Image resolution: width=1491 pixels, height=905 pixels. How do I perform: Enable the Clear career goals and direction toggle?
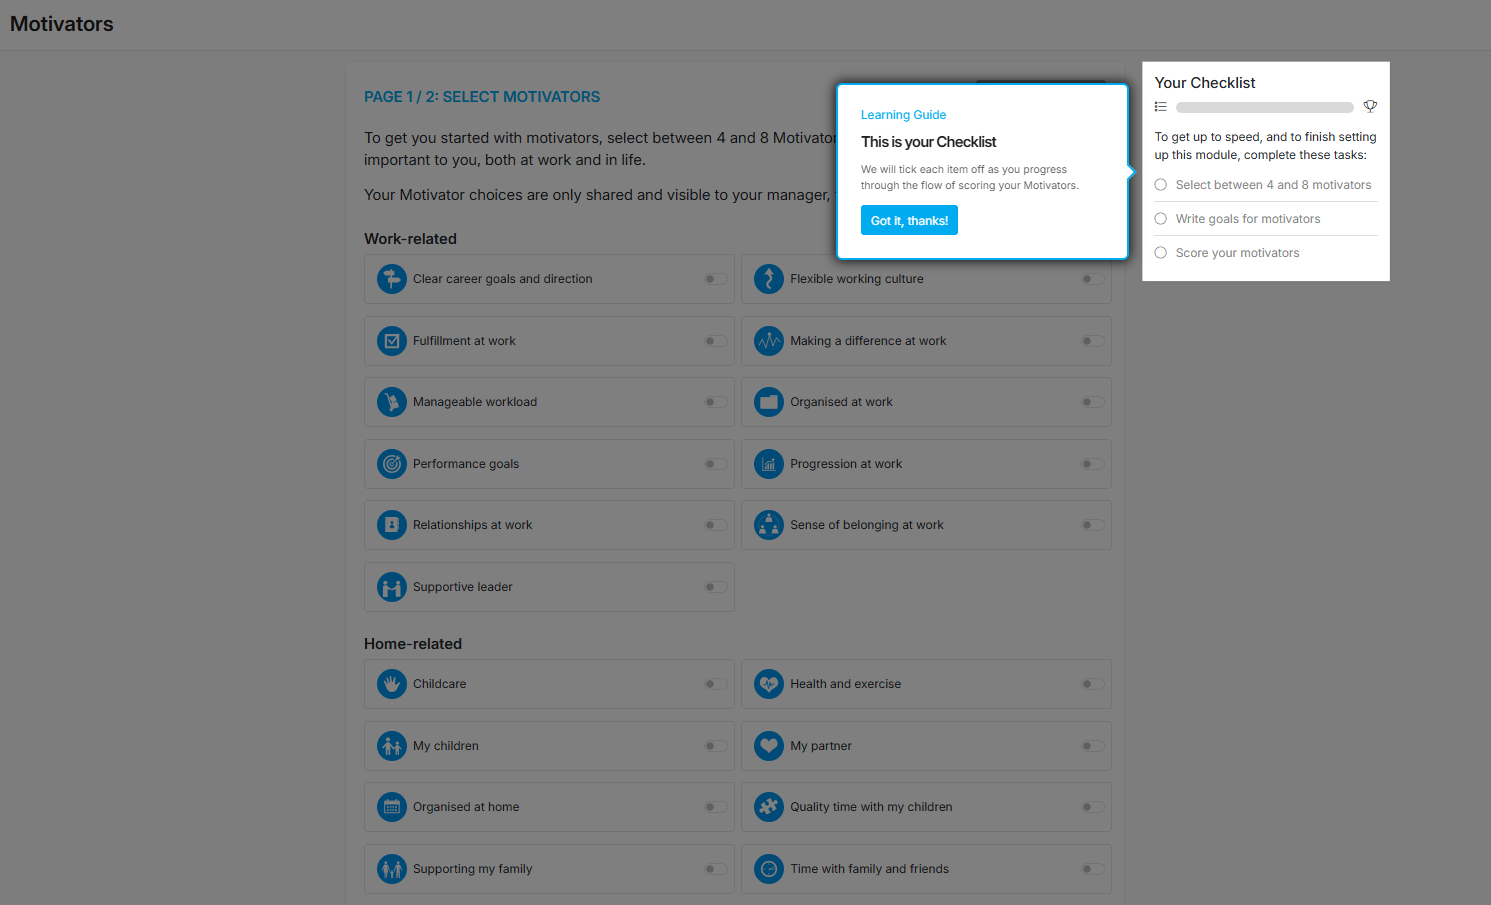pos(716,279)
